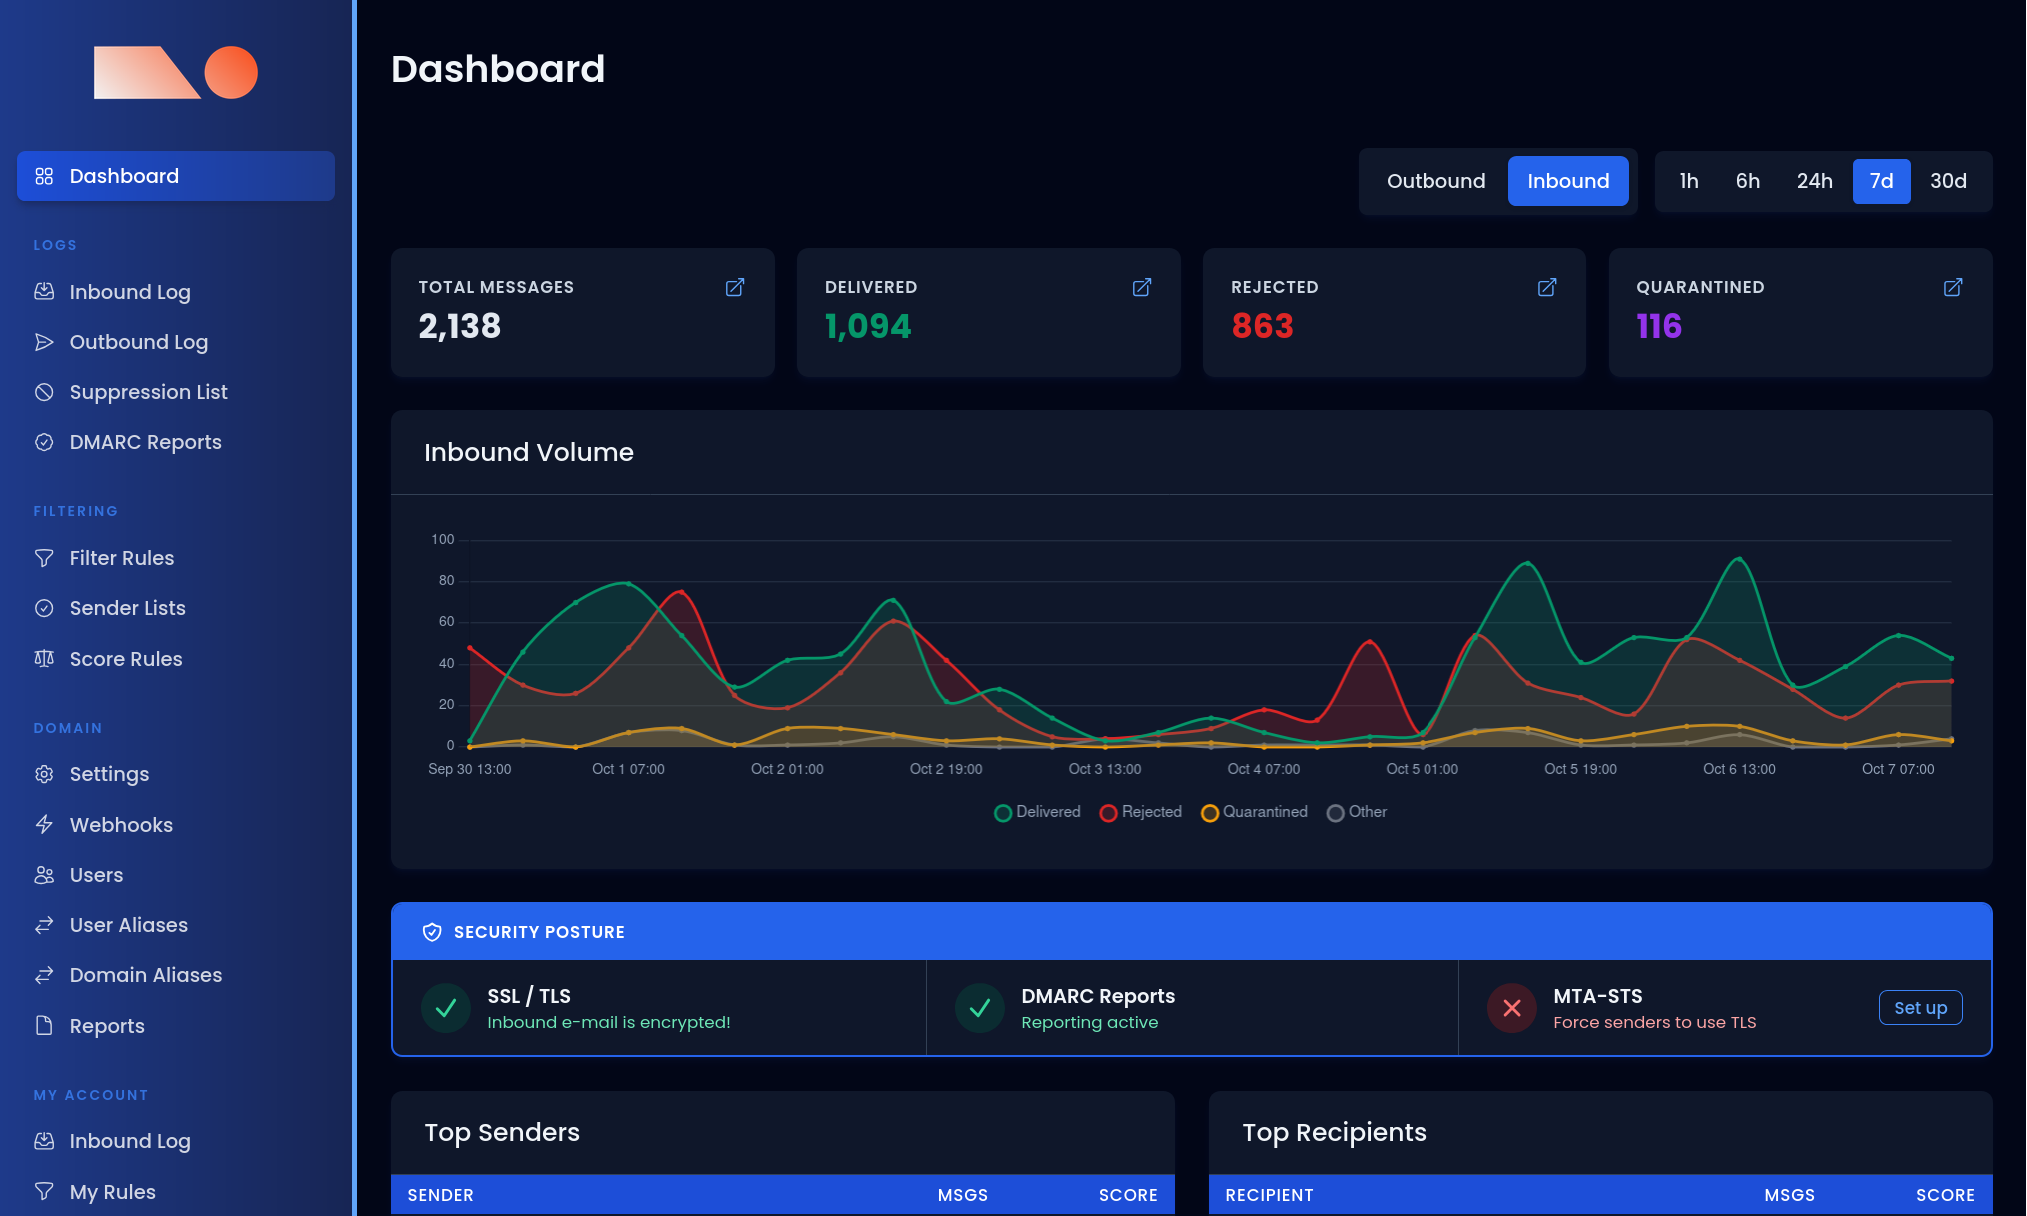This screenshot has height=1216, width=2027.
Task: Click the Outbound Log send icon
Action: point(44,342)
